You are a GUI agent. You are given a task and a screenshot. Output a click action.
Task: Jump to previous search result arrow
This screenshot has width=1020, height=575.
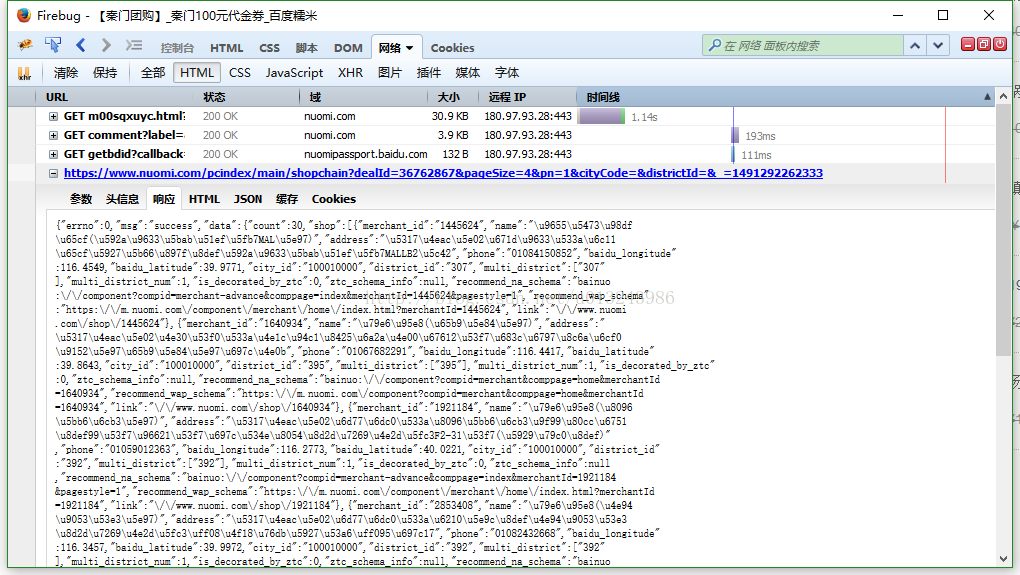coord(915,46)
